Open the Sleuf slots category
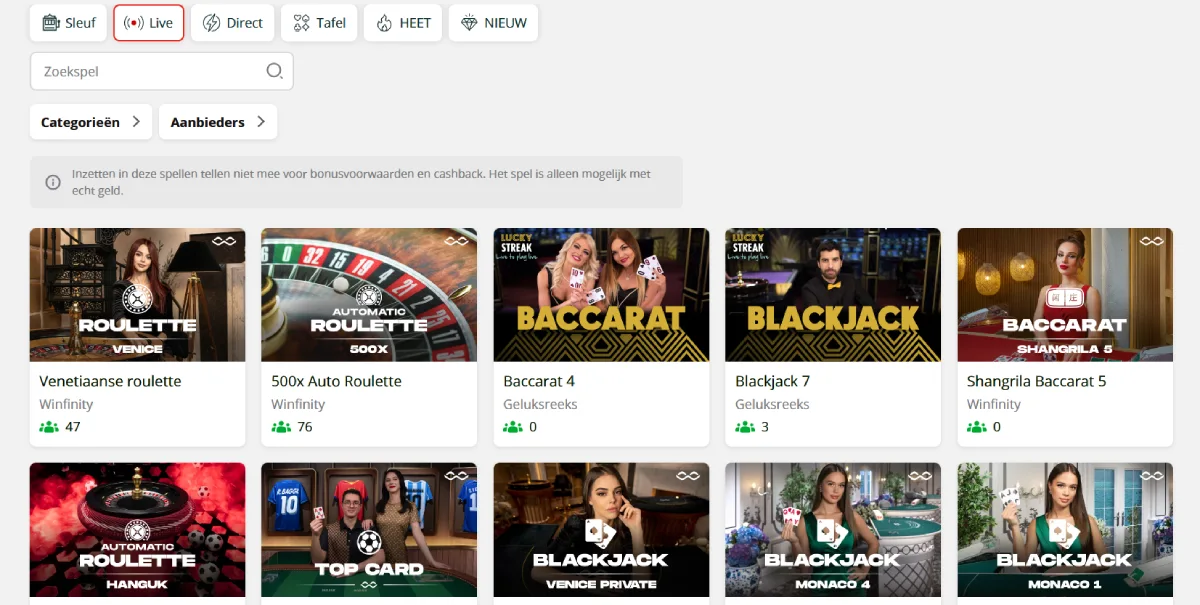Image resolution: width=1200 pixels, height=605 pixels. [68, 23]
